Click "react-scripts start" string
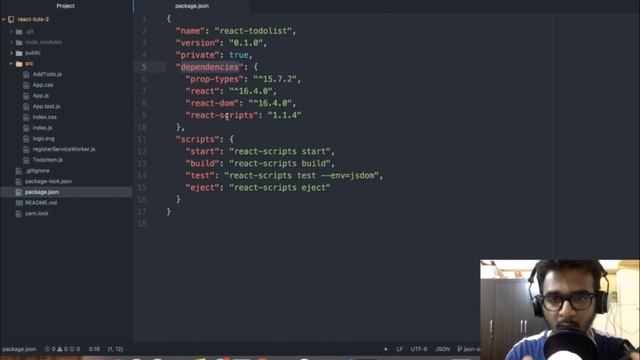The width and height of the screenshot is (640, 360). 280,151
